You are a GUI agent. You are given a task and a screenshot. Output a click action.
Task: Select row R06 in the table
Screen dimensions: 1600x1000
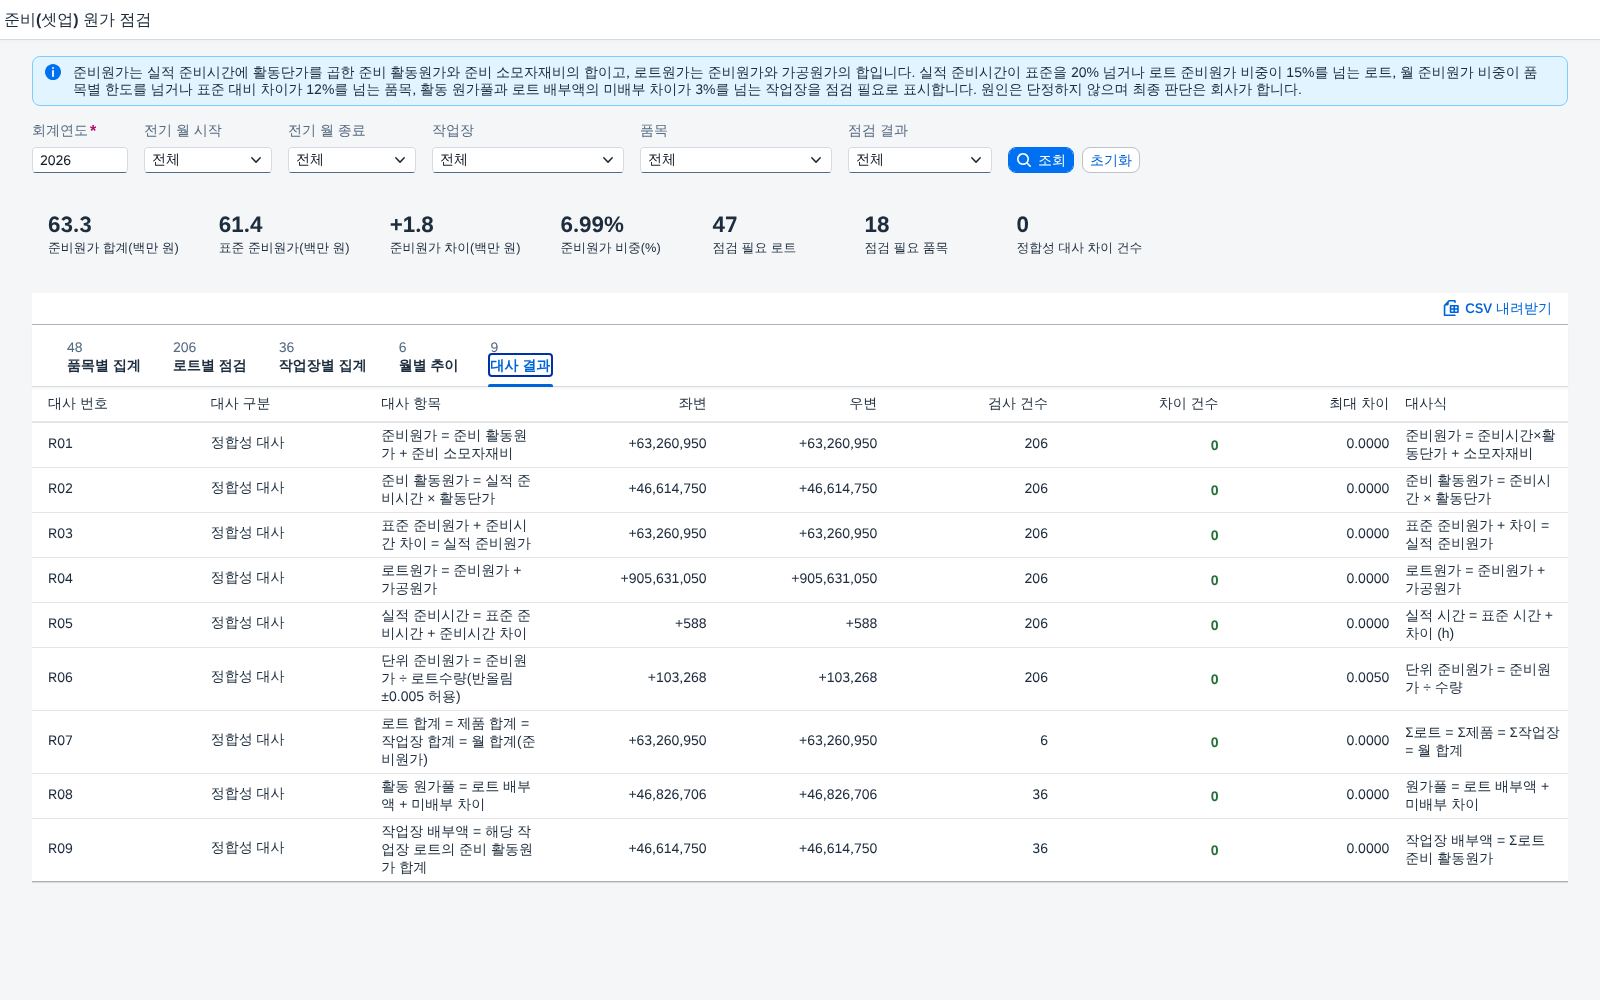click(800, 679)
